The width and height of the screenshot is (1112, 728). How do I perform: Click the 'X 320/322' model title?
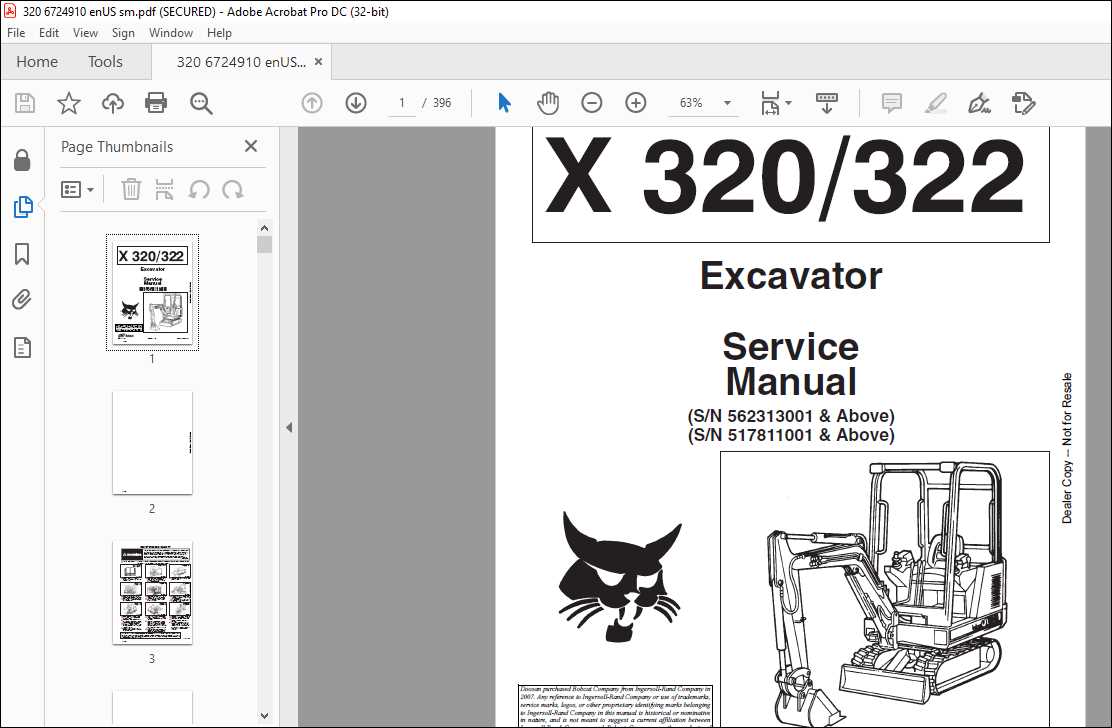coord(784,177)
